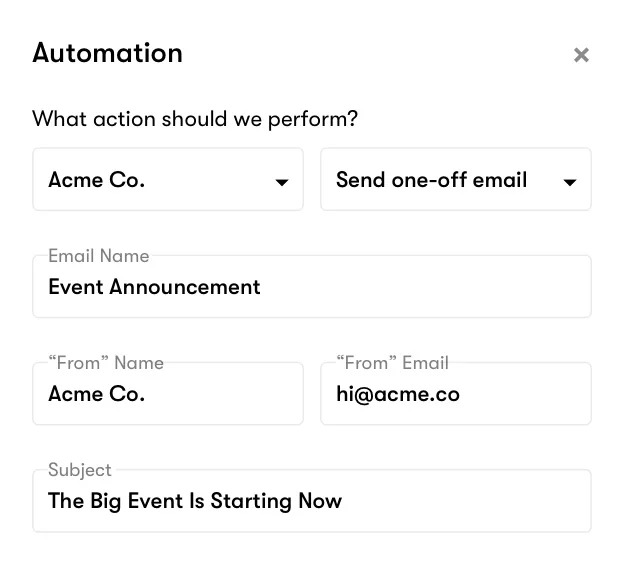624x566 pixels.
Task: Focus the Email Name input field
Action: [x=400, y=288]
